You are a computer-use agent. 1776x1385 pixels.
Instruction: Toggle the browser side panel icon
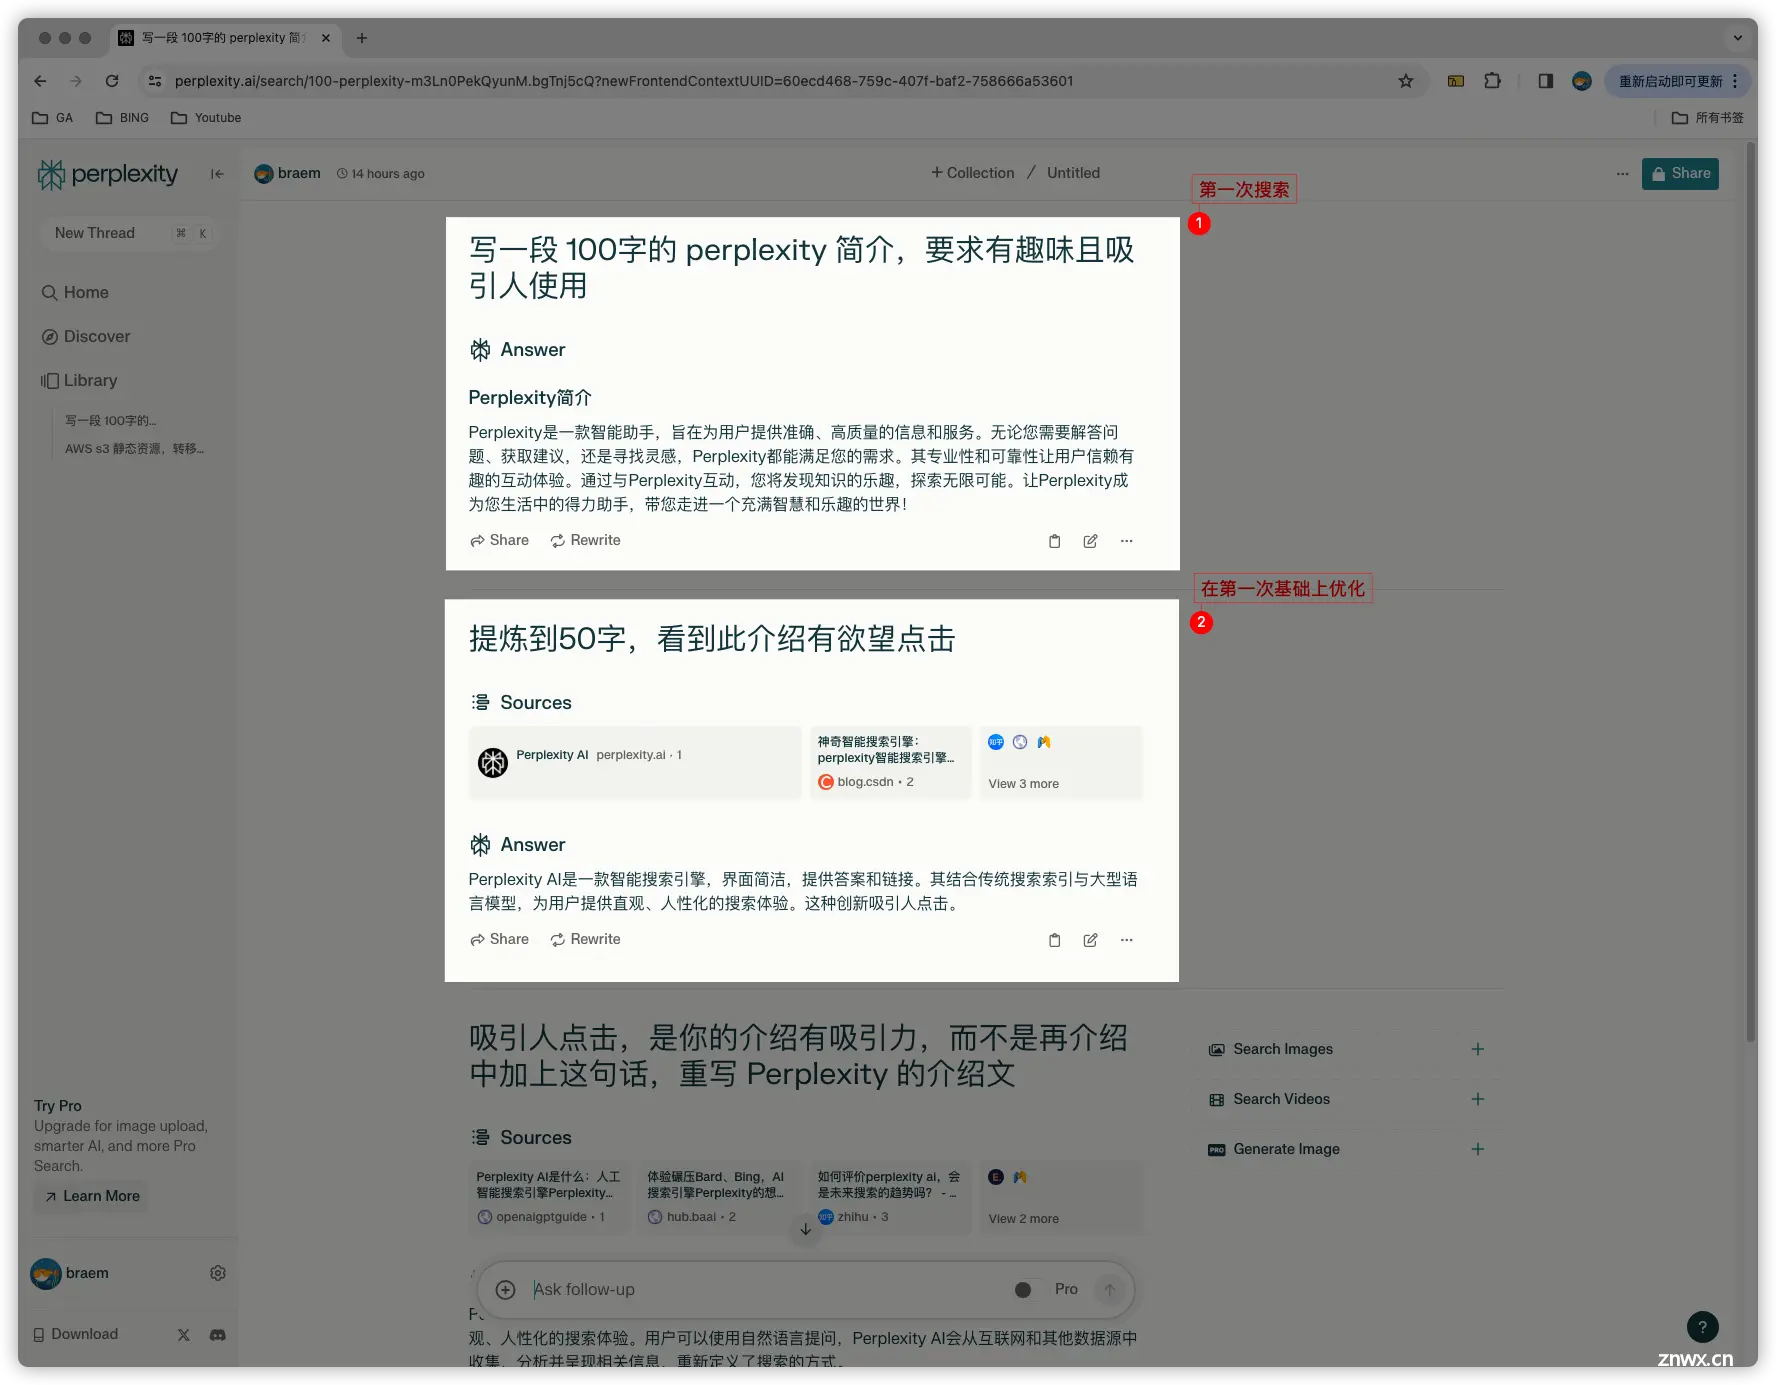pyautogui.click(x=1545, y=81)
